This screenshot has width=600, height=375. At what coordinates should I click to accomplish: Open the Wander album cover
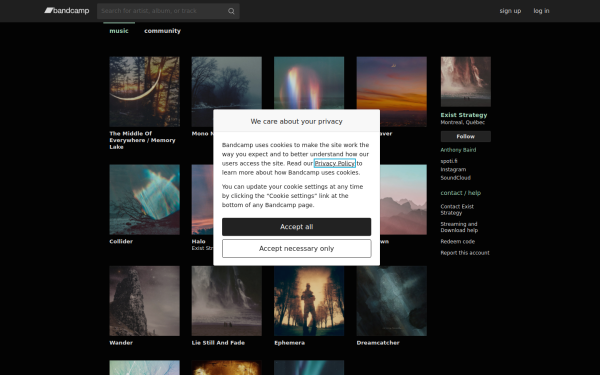click(x=145, y=301)
